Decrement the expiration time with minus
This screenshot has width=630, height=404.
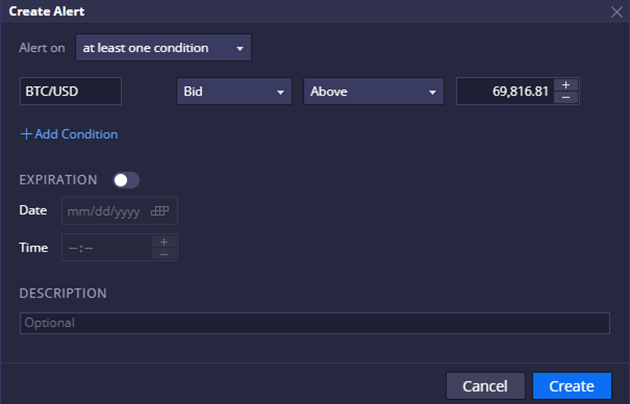(x=164, y=254)
